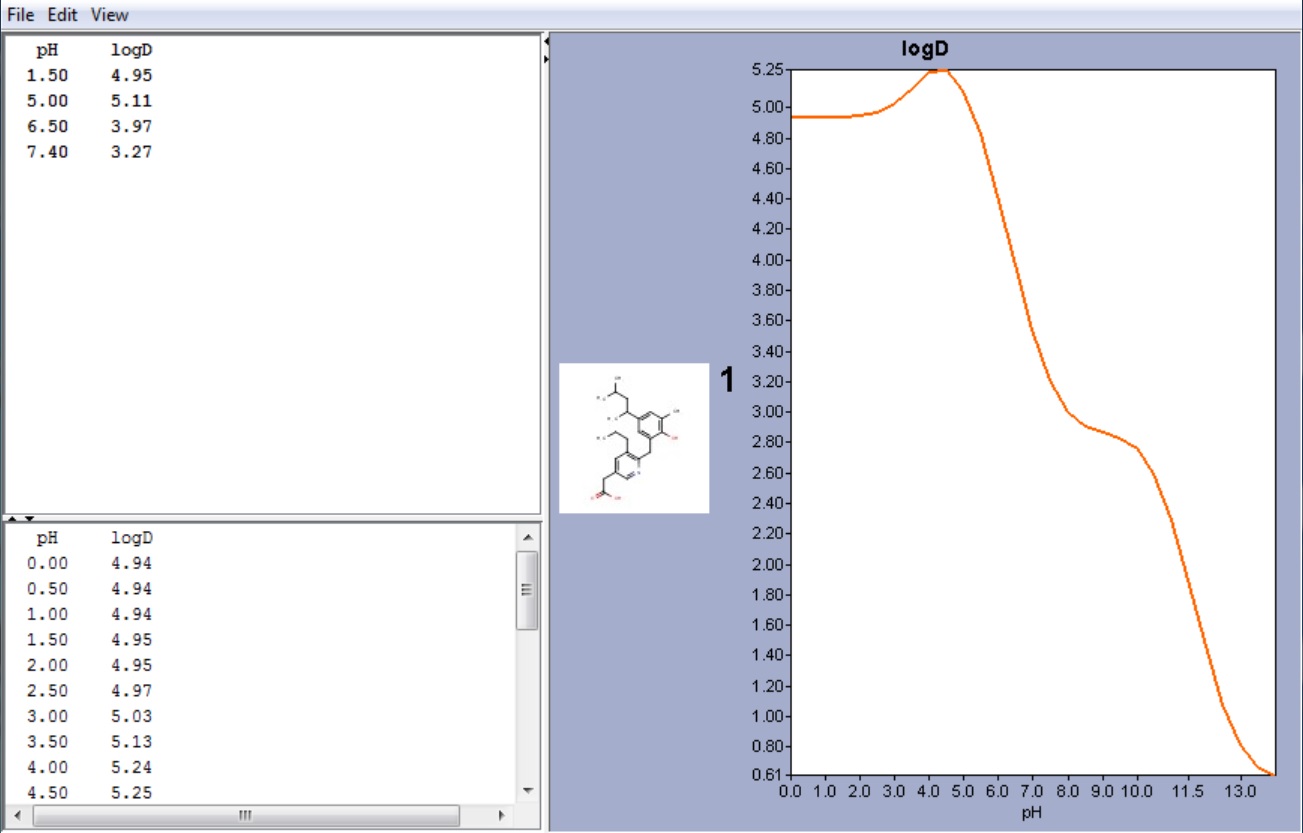Click the lower table's scroll up arrow
The width and height of the screenshot is (1303, 833).
click(527, 538)
